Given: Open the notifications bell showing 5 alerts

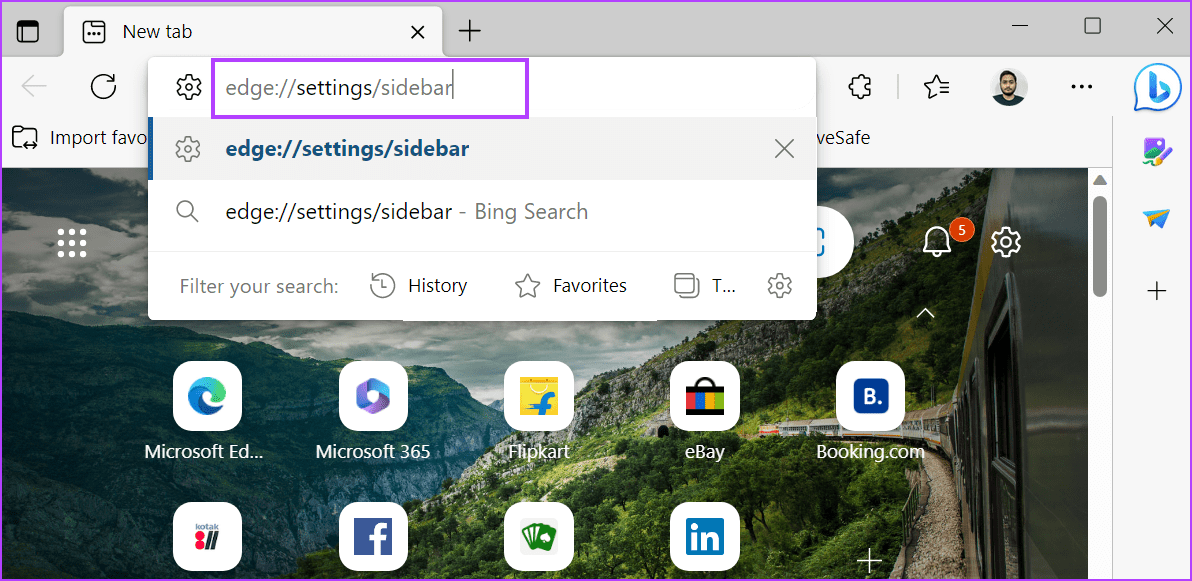Looking at the screenshot, I should coord(937,241).
